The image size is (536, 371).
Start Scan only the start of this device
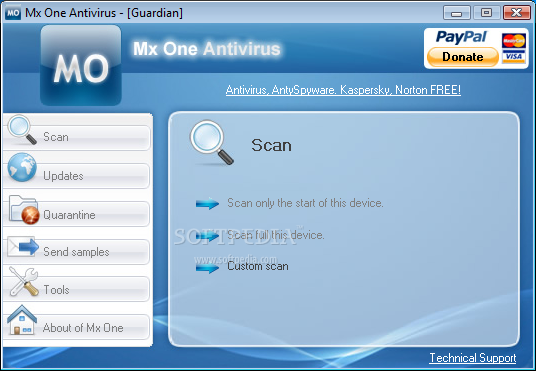tap(305, 203)
